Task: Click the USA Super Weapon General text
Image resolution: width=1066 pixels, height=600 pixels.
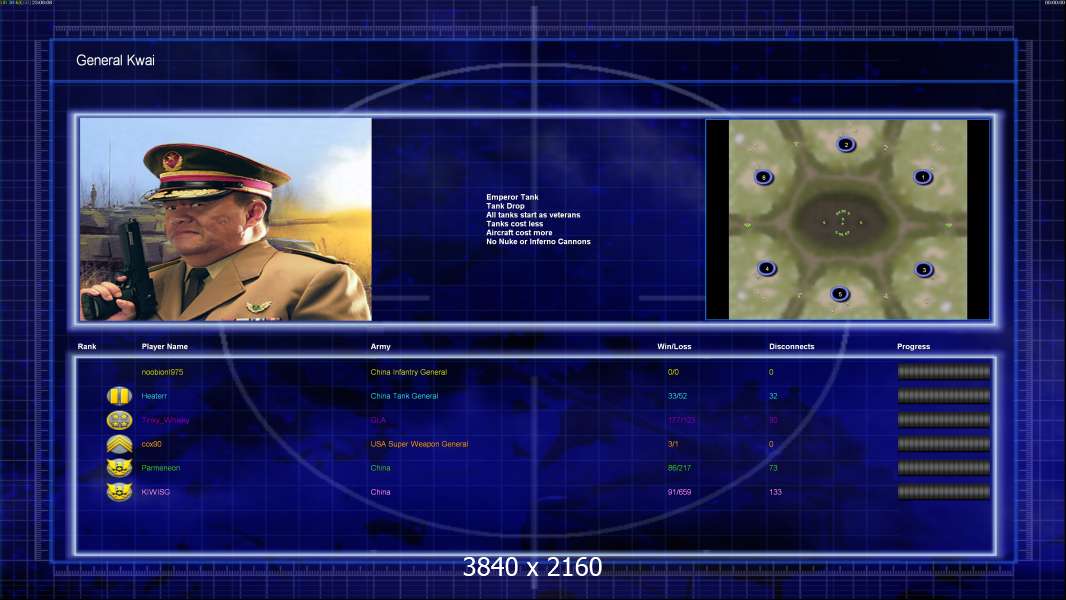Action: (419, 444)
